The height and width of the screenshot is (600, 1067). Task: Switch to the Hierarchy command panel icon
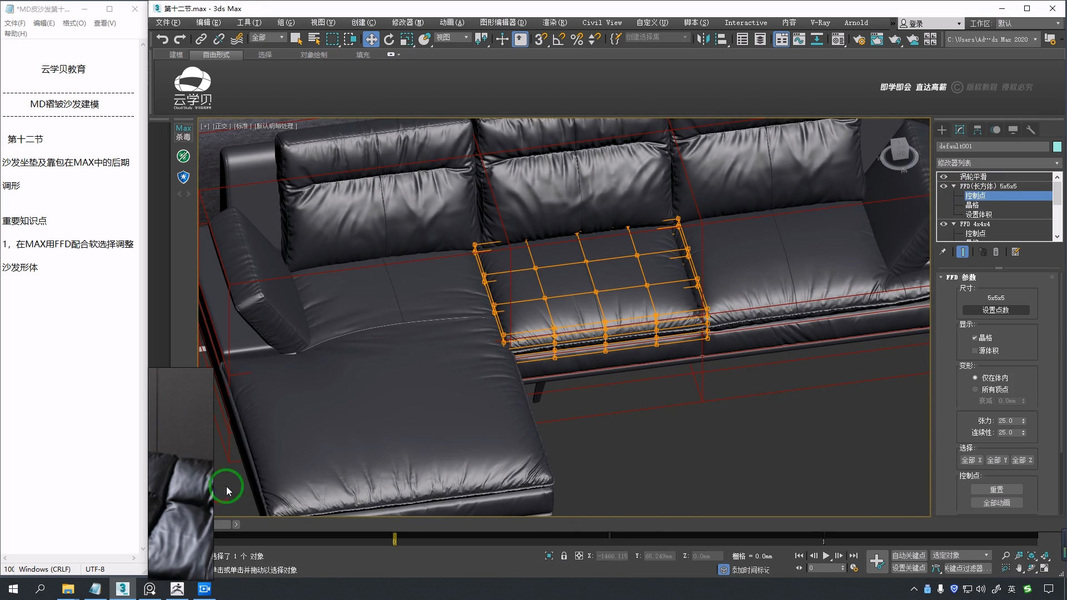(977, 130)
